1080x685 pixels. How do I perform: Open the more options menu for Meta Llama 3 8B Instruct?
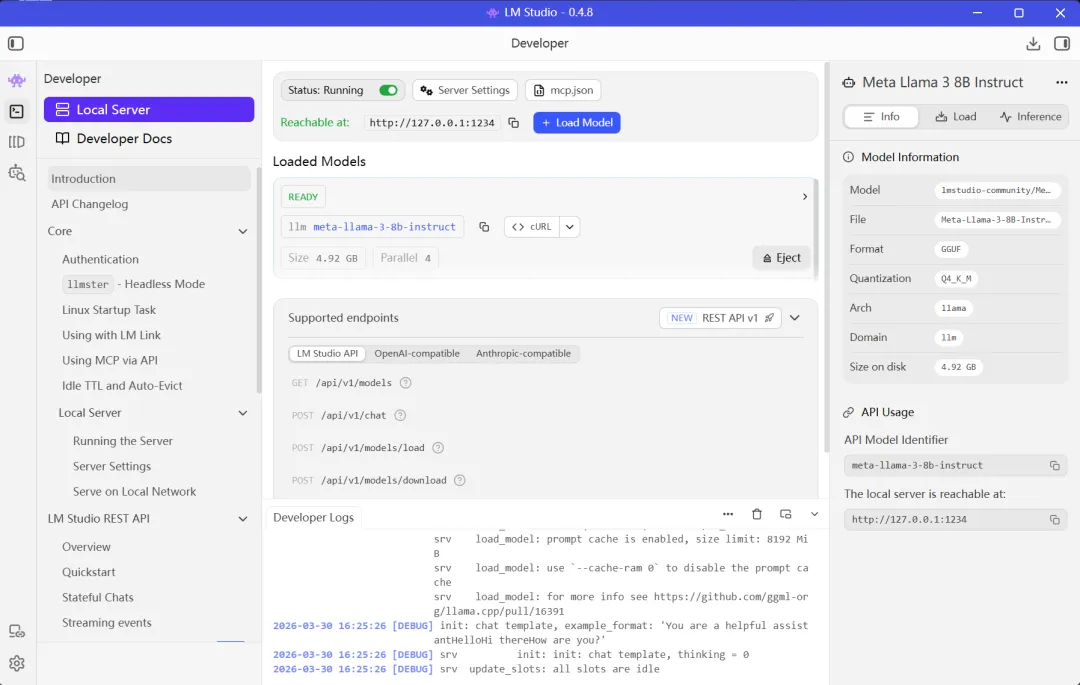coord(1061,83)
